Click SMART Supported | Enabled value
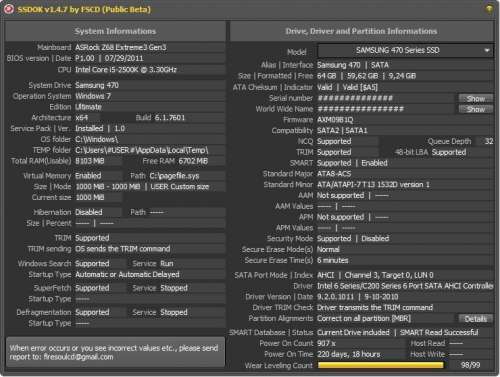 352,163
